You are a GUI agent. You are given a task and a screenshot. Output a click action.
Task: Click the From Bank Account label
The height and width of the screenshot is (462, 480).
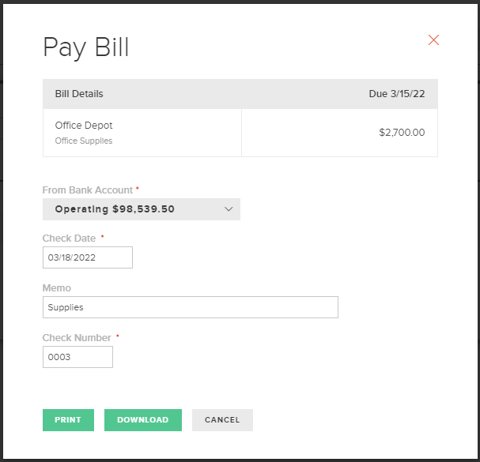88,190
